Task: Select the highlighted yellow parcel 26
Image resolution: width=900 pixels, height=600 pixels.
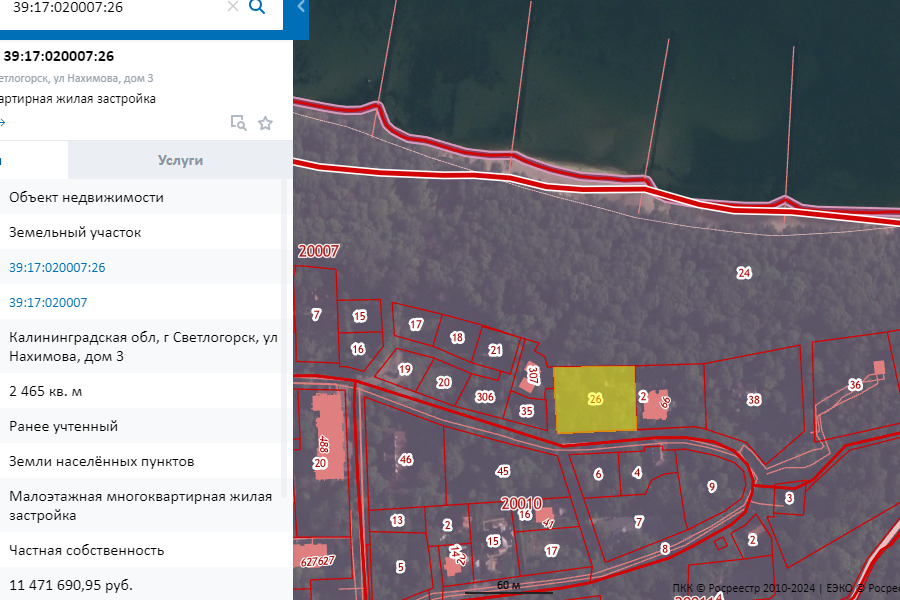Action: [x=594, y=399]
